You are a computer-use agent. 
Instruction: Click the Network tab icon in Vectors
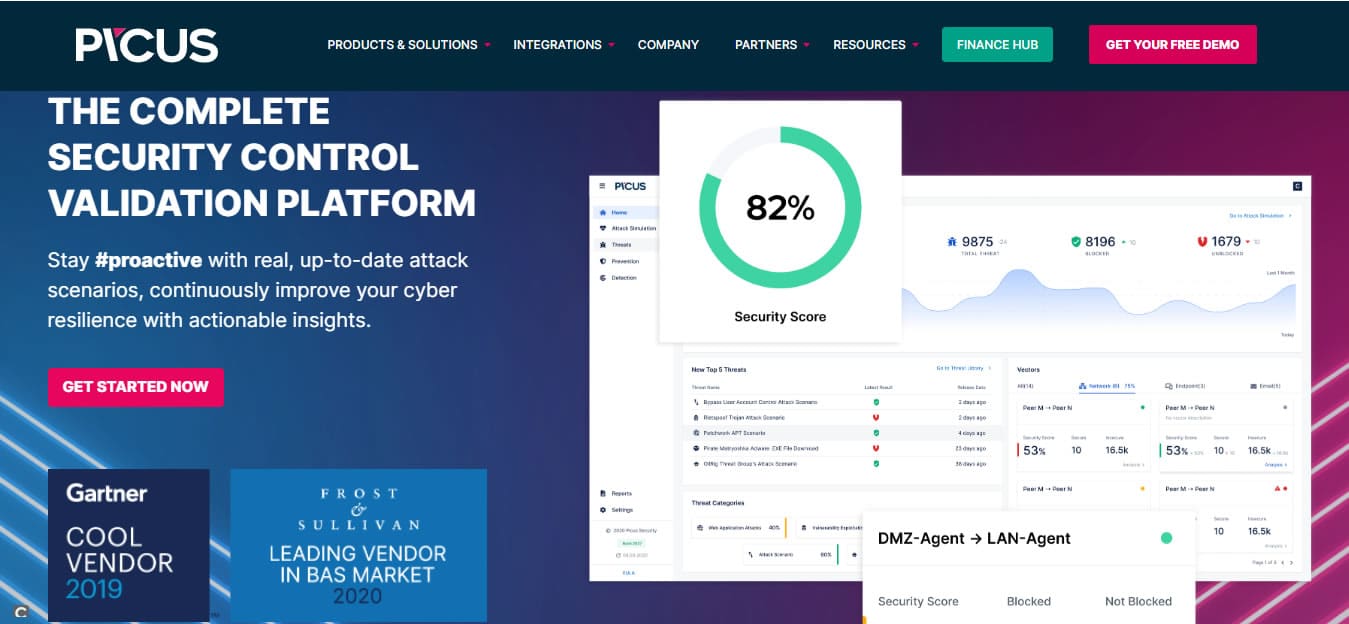point(1083,386)
